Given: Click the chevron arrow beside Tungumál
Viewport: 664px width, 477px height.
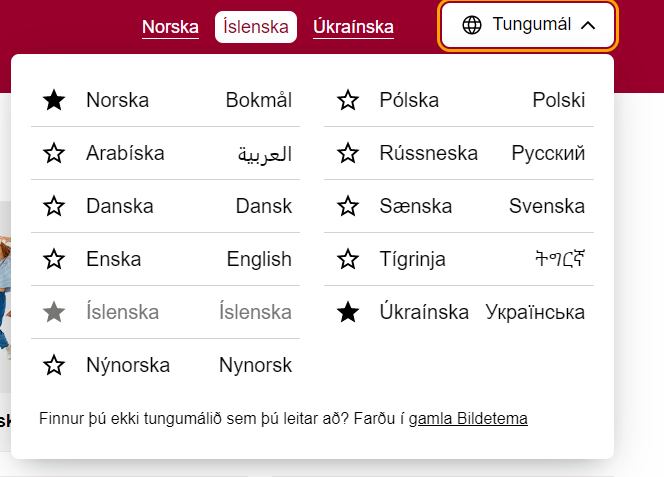Looking at the screenshot, I should pyautogui.click(x=589, y=25).
